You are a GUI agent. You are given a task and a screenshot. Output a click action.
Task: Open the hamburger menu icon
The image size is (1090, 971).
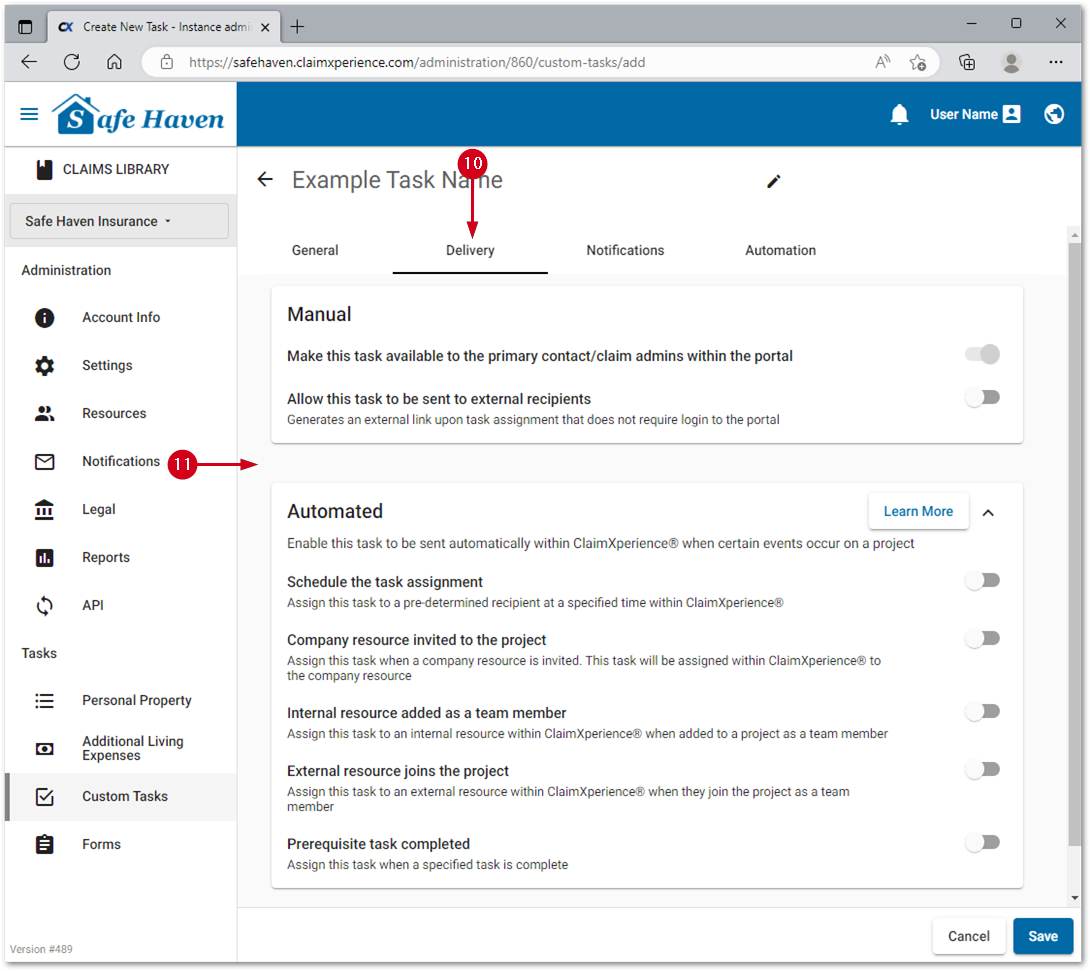pos(30,115)
